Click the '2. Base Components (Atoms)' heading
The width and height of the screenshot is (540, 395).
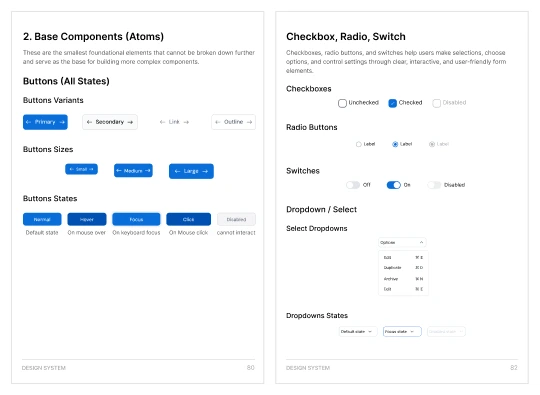[93, 37]
